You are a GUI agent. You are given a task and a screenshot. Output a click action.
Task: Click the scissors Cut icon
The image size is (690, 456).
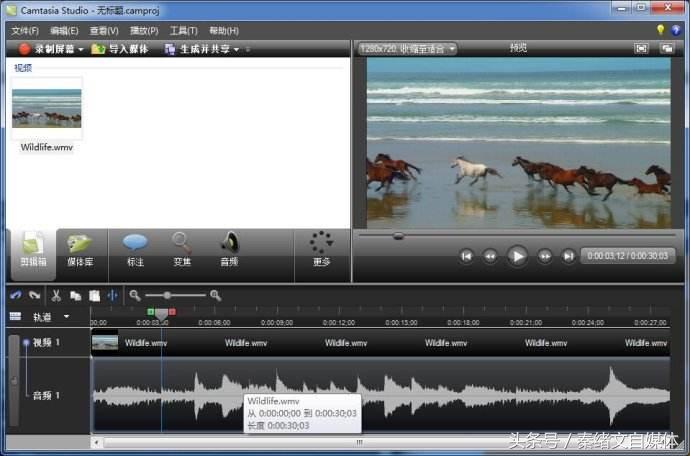[56, 296]
